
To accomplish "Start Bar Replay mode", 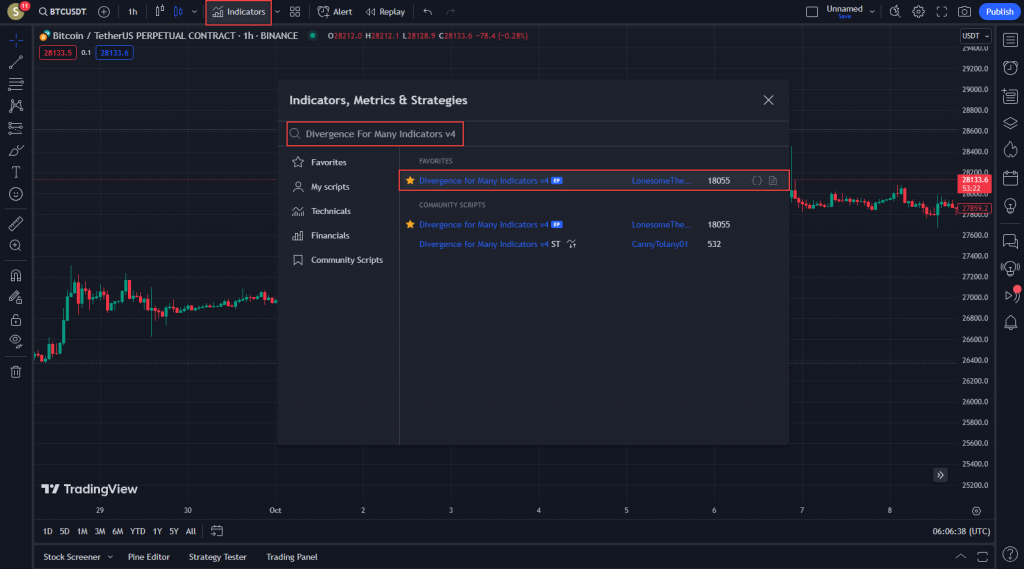I will pos(385,12).
